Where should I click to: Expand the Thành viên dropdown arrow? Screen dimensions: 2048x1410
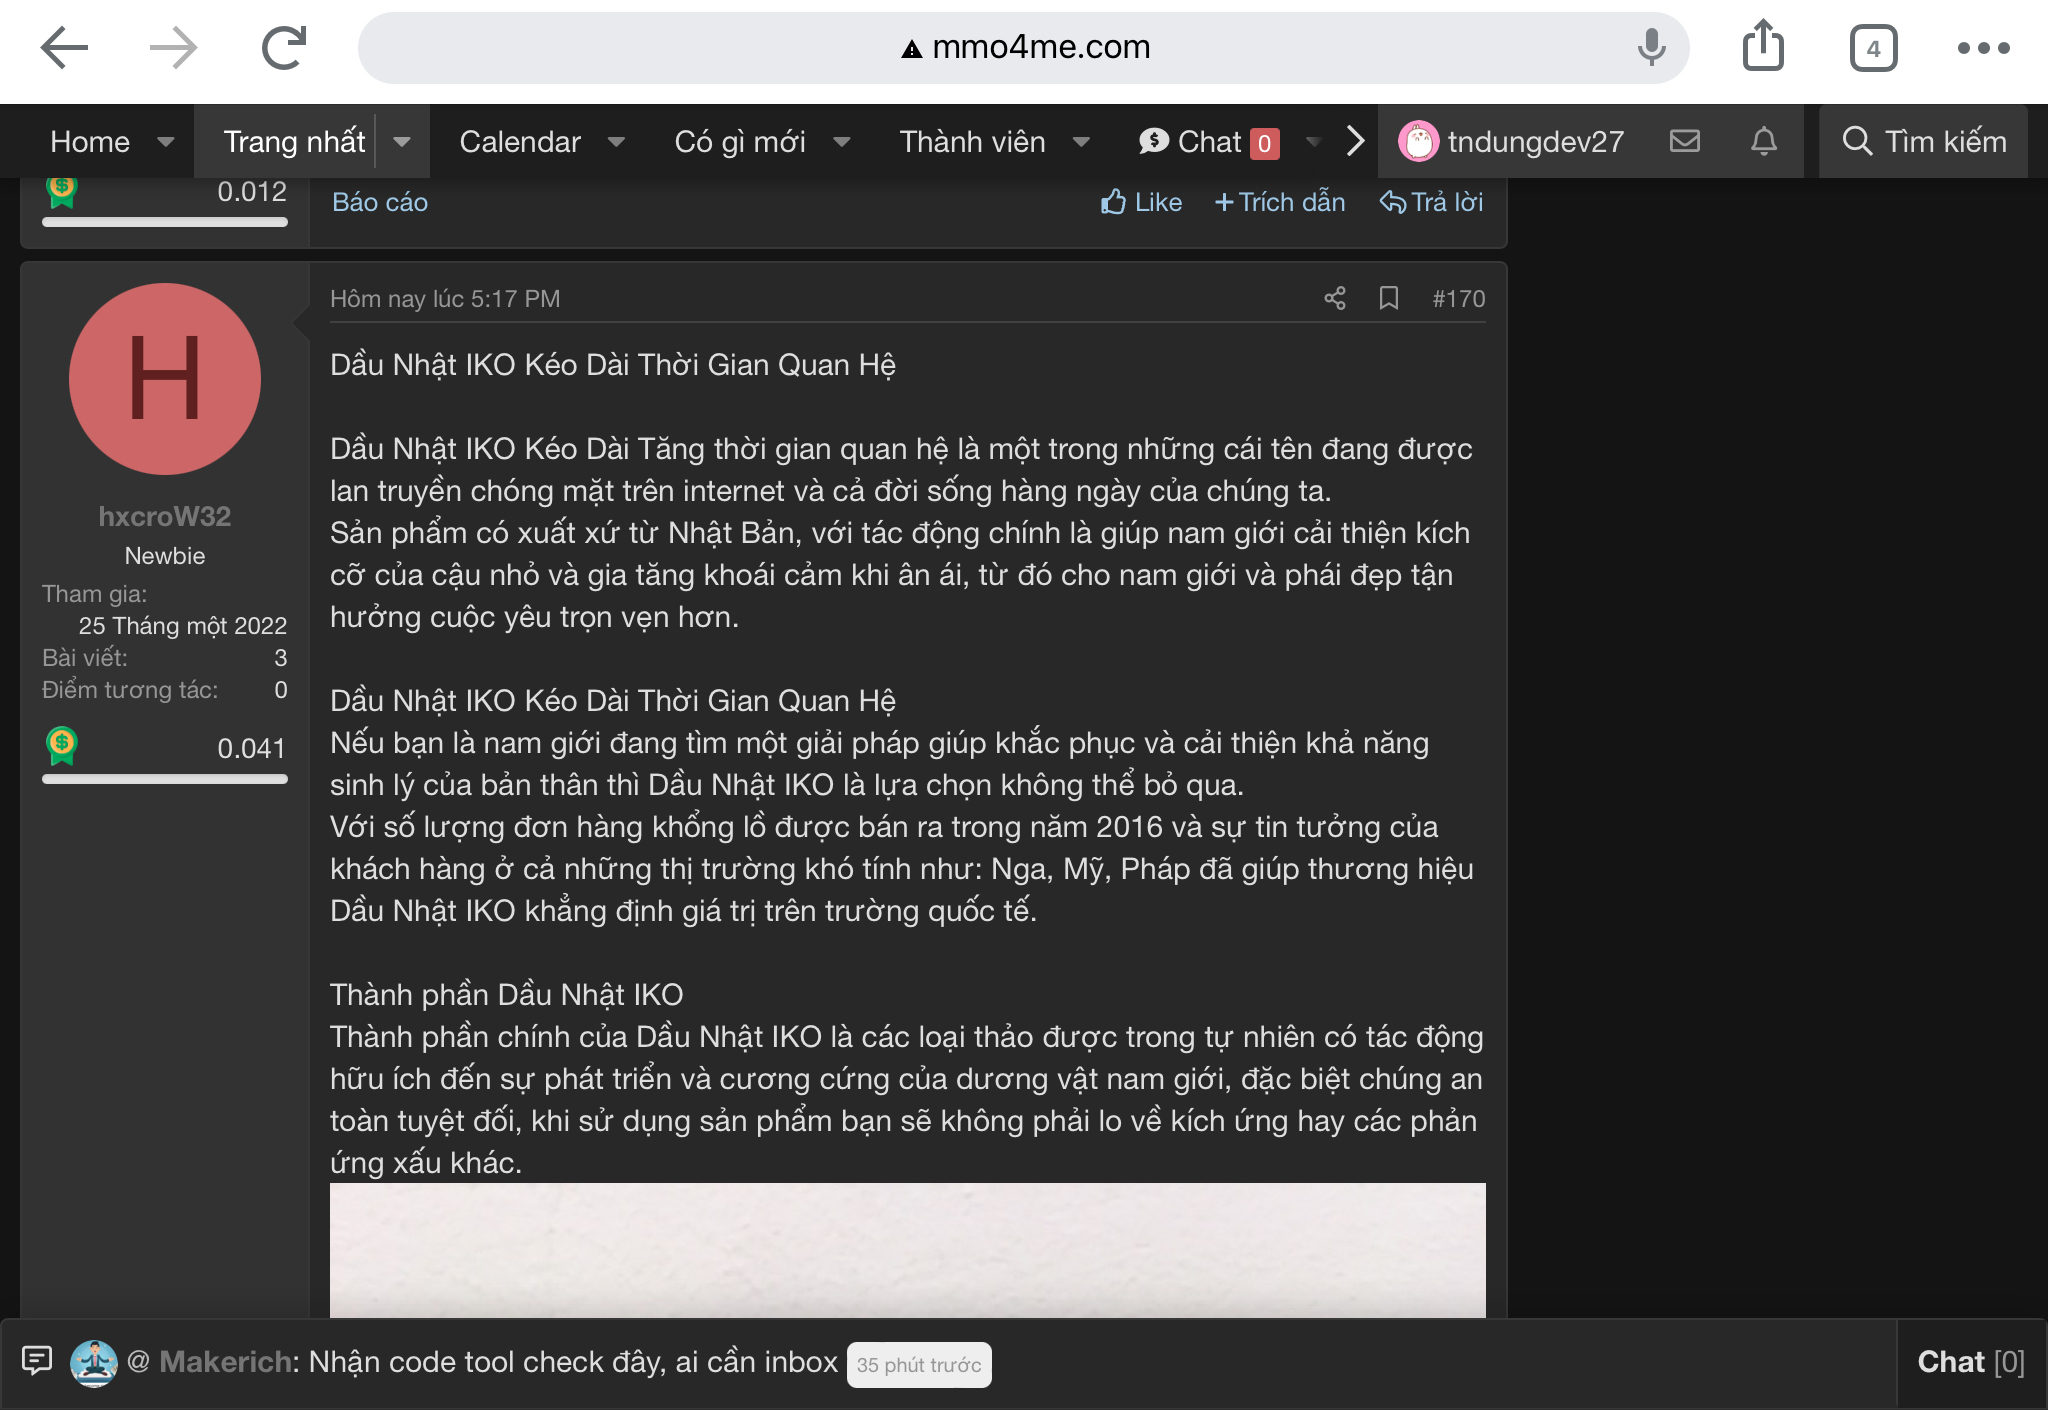(1081, 142)
